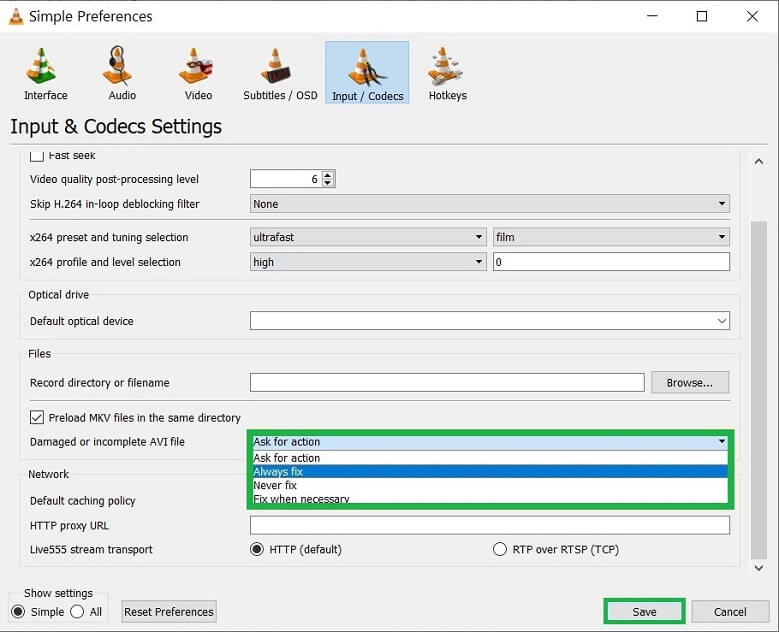The width and height of the screenshot is (779, 632).
Task: Click the scrollbar down arrow
Action: pyautogui.click(x=759, y=568)
